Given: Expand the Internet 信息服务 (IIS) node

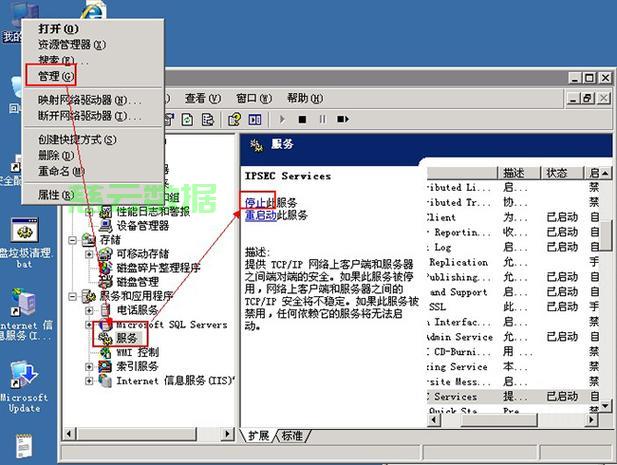Looking at the screenshot, I should pos(89,381).
